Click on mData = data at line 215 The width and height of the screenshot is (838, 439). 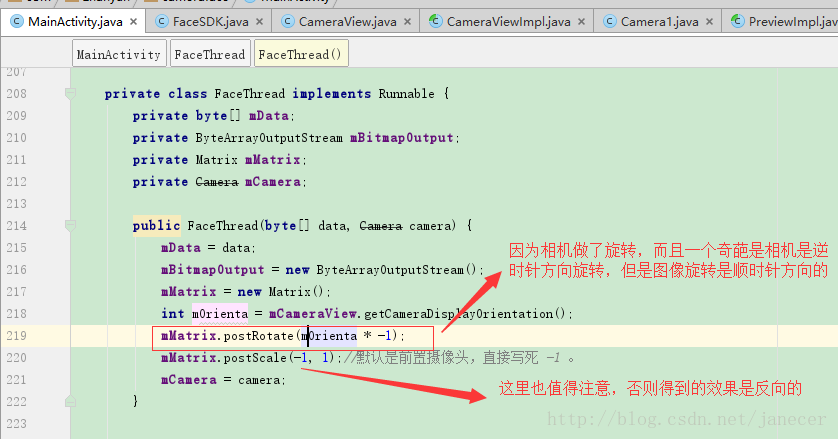208,248
